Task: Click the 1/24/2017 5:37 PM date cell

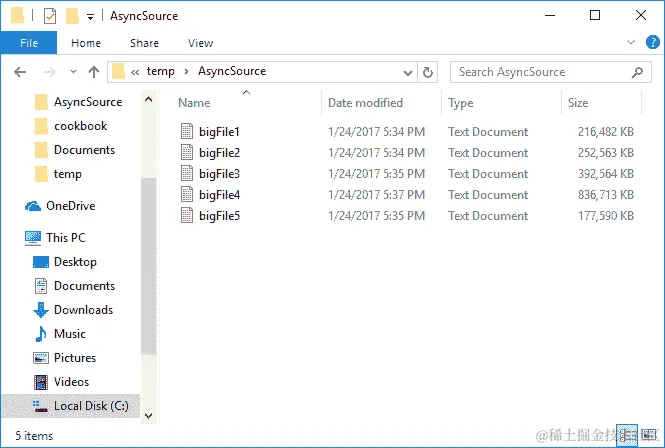Action: coord(377,195)
